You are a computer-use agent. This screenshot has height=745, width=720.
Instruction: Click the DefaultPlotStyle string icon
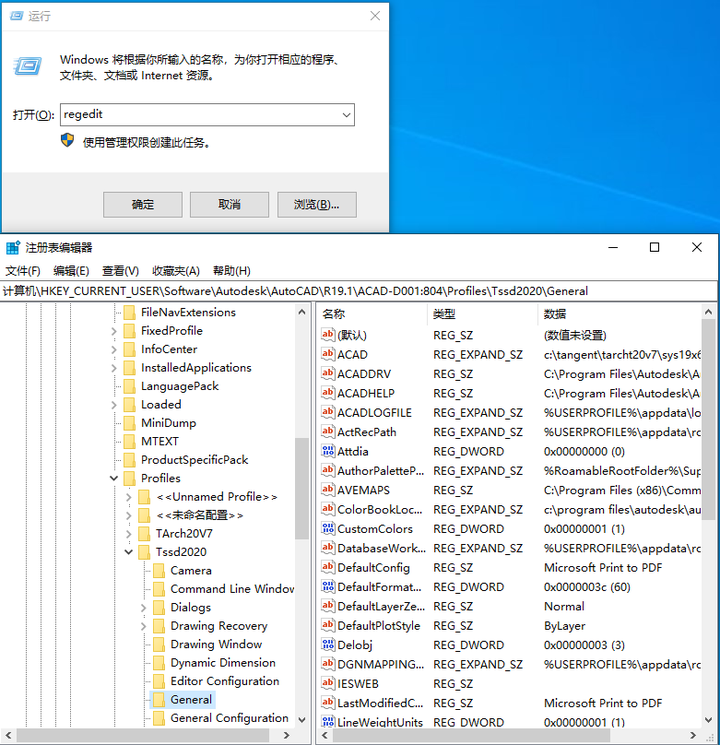(x=327, y=626)
